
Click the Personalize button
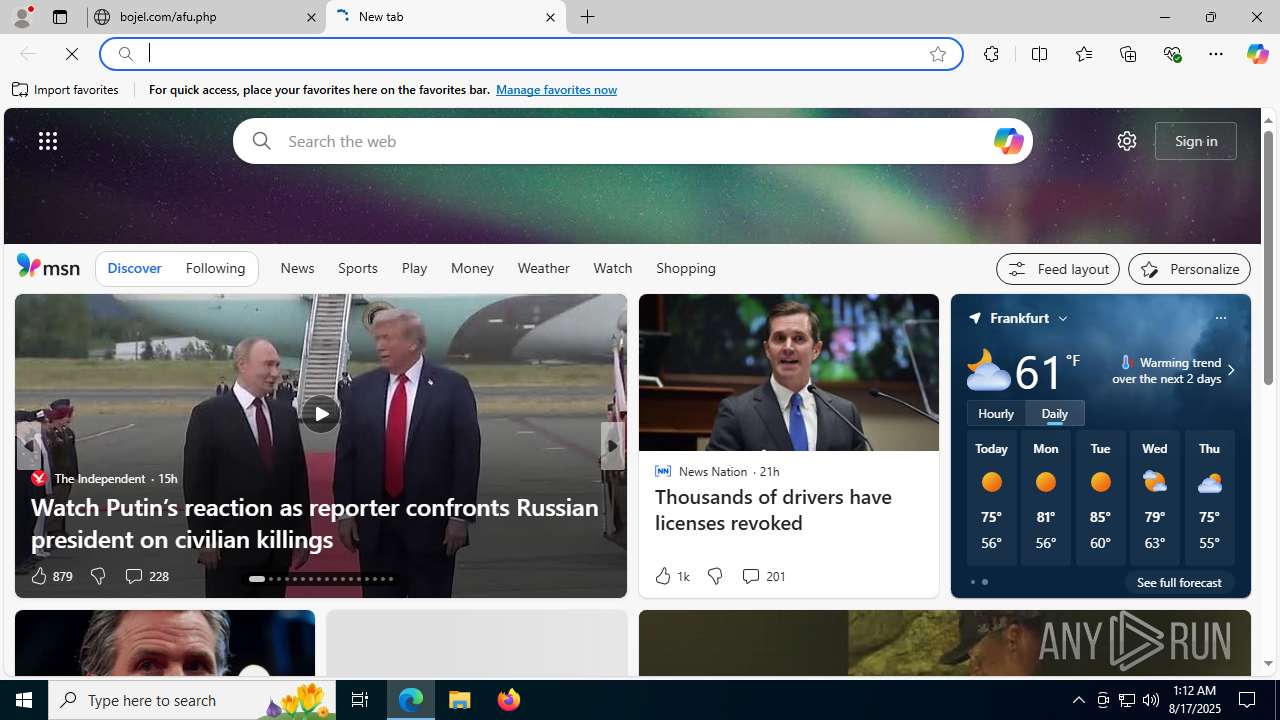click(1189, 269)
